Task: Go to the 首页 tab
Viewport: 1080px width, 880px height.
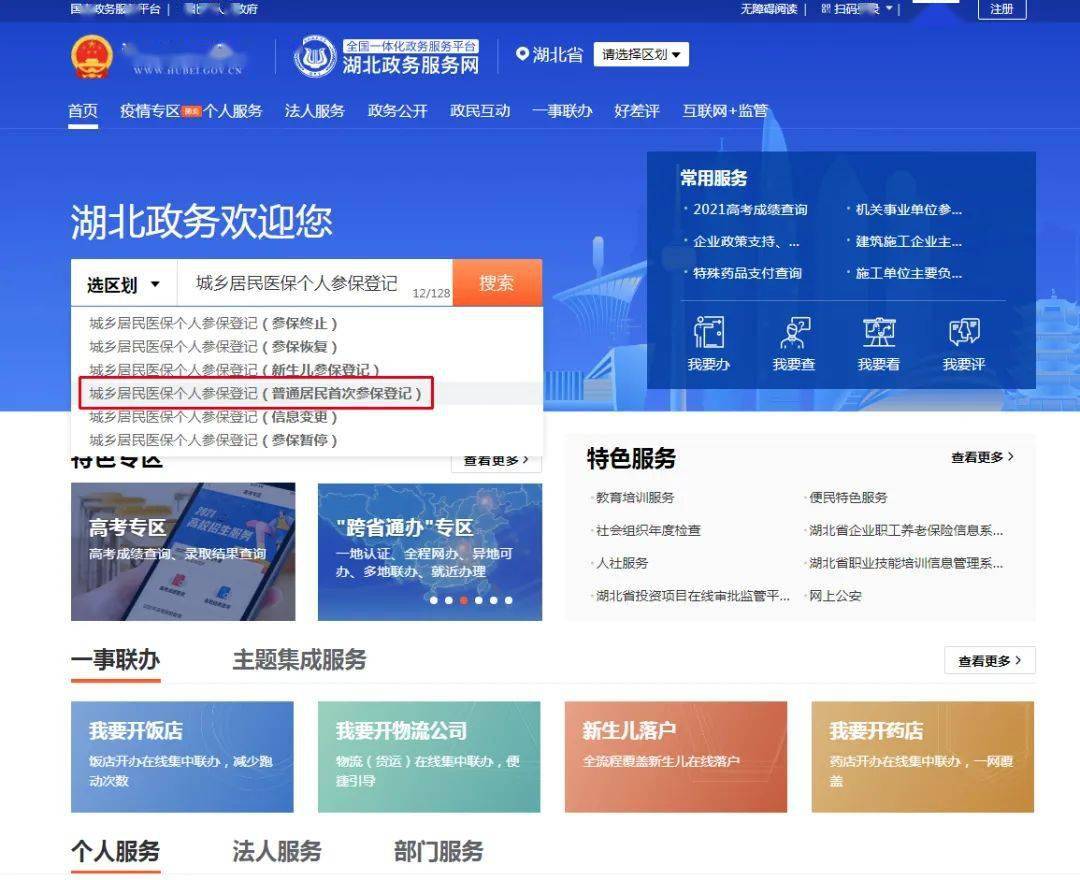Action: (83, 111)
